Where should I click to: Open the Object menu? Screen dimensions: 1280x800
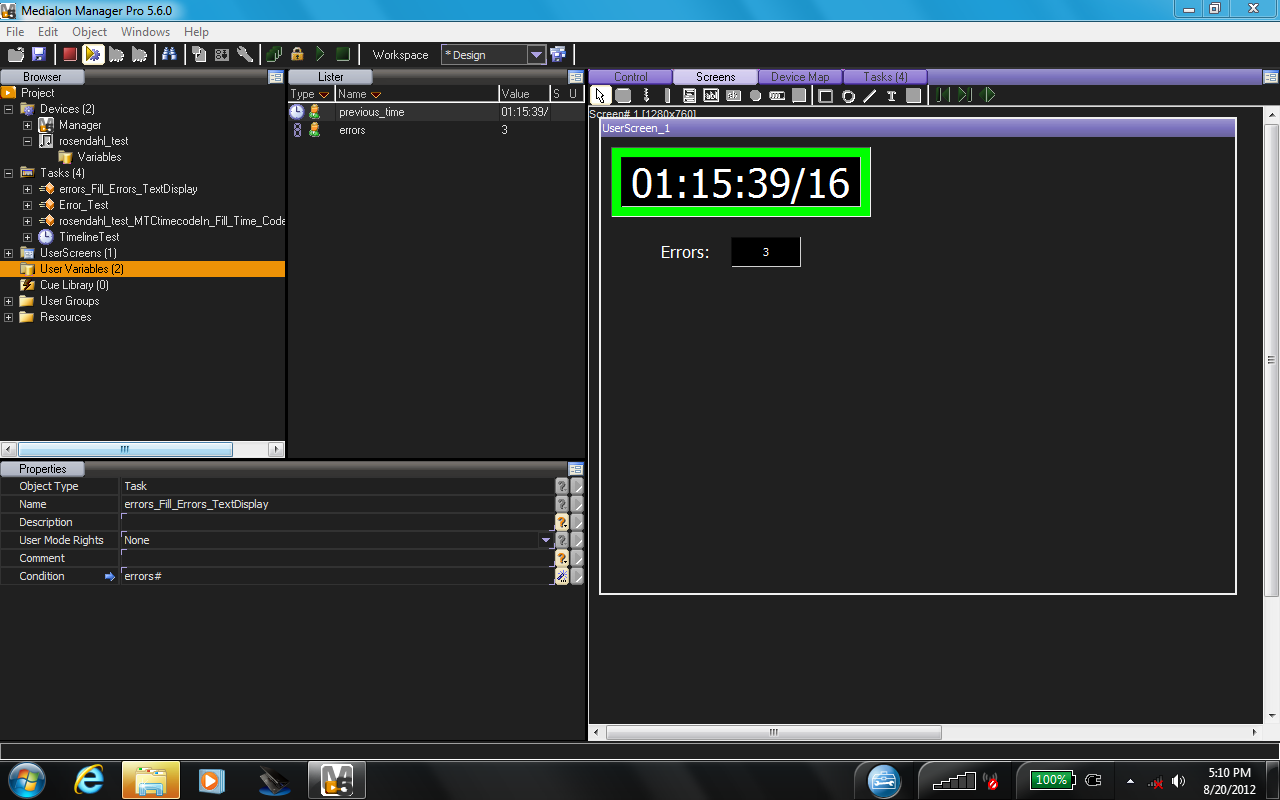click(x=89, y=32)
